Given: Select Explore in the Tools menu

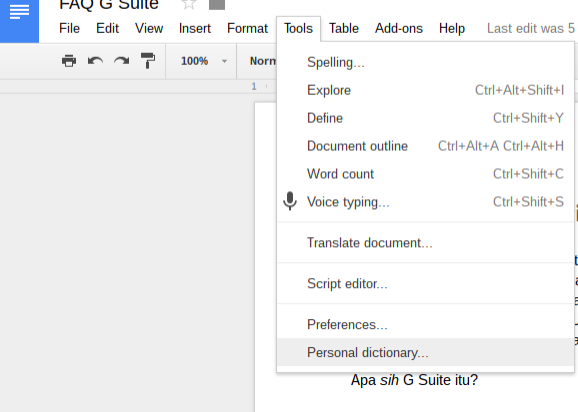Looking at the screenshot, I should pyautogui.click(x=425, y=90).
